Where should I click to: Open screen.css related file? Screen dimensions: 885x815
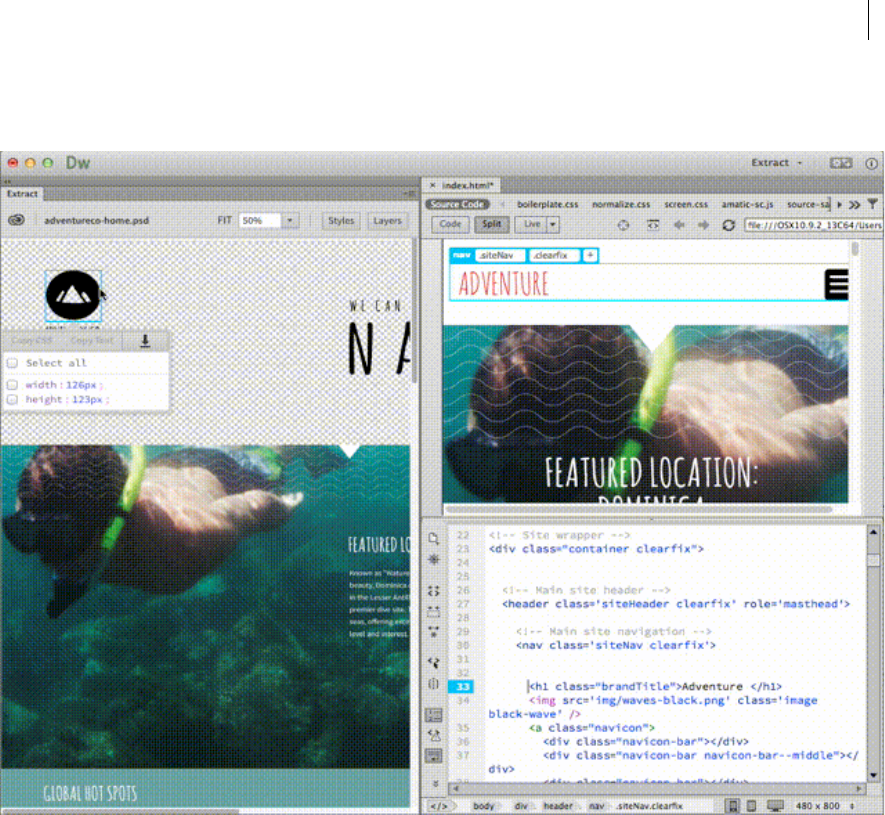[686, 204]
